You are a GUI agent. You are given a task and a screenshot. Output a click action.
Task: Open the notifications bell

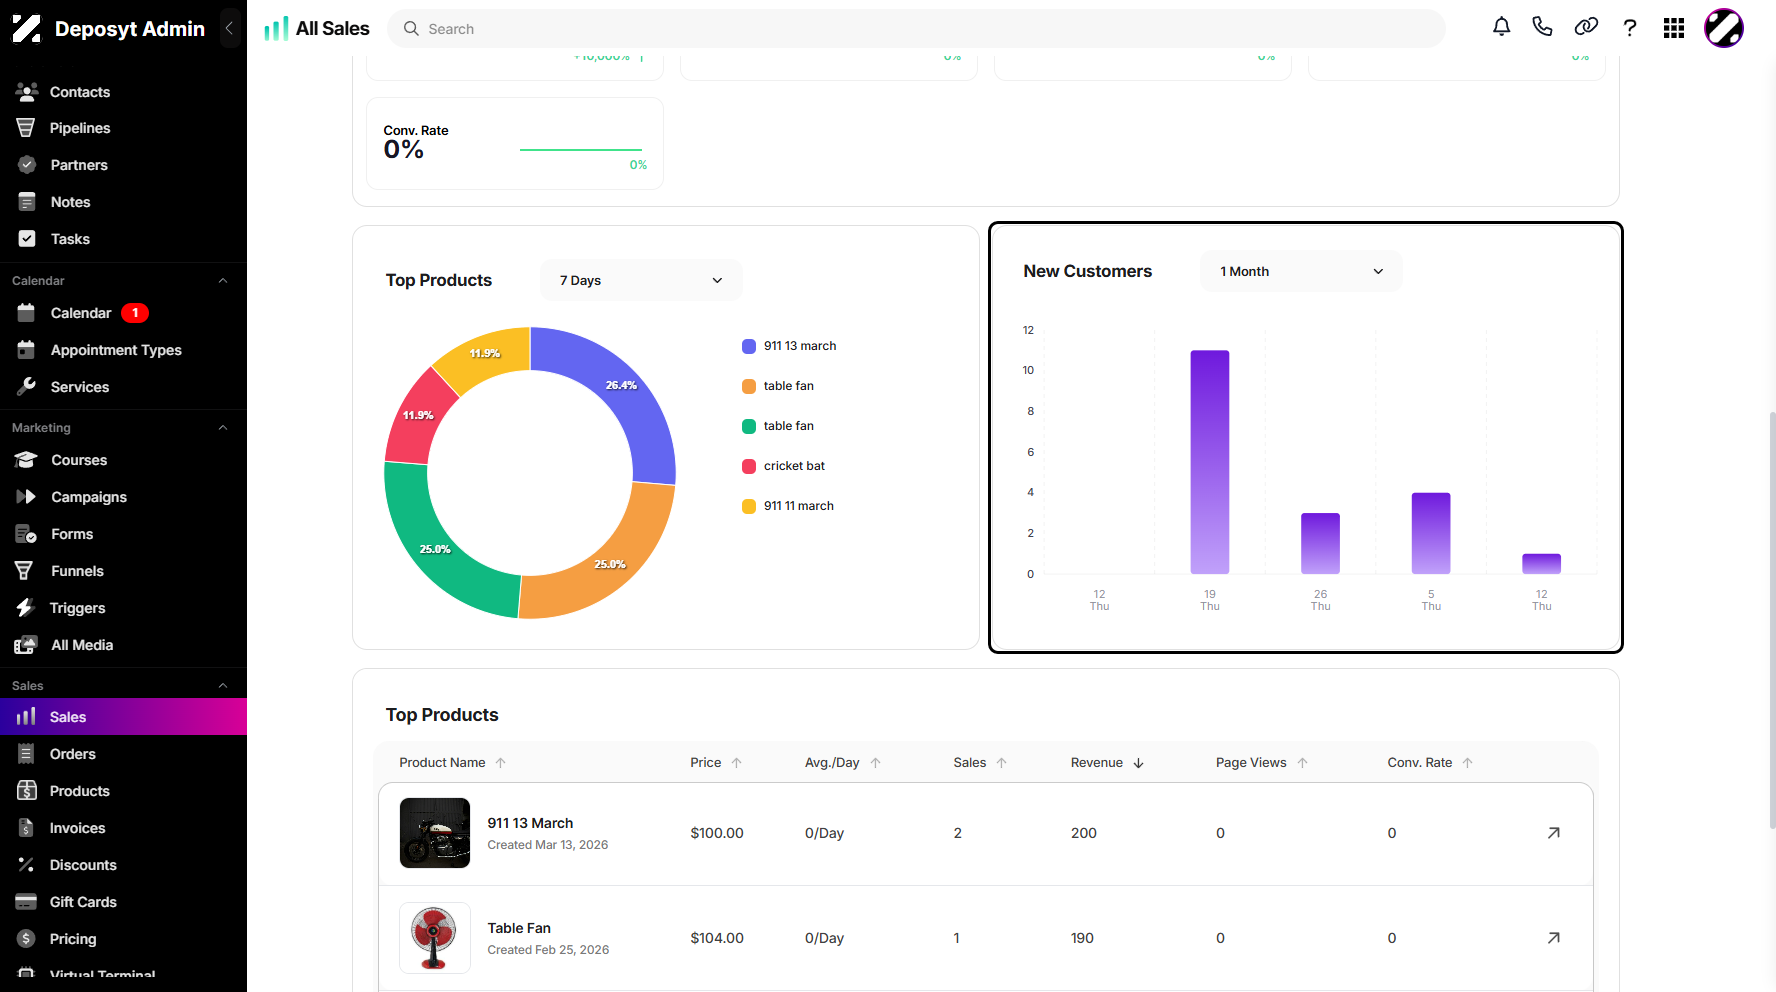tap(1501, 27)
